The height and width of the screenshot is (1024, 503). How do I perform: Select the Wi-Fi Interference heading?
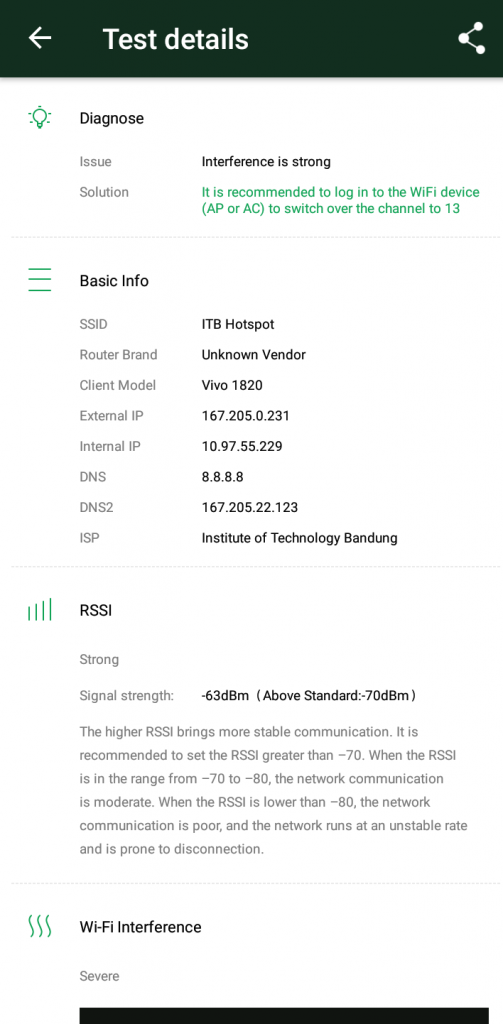pyautogui.click(x=140, y=927)
